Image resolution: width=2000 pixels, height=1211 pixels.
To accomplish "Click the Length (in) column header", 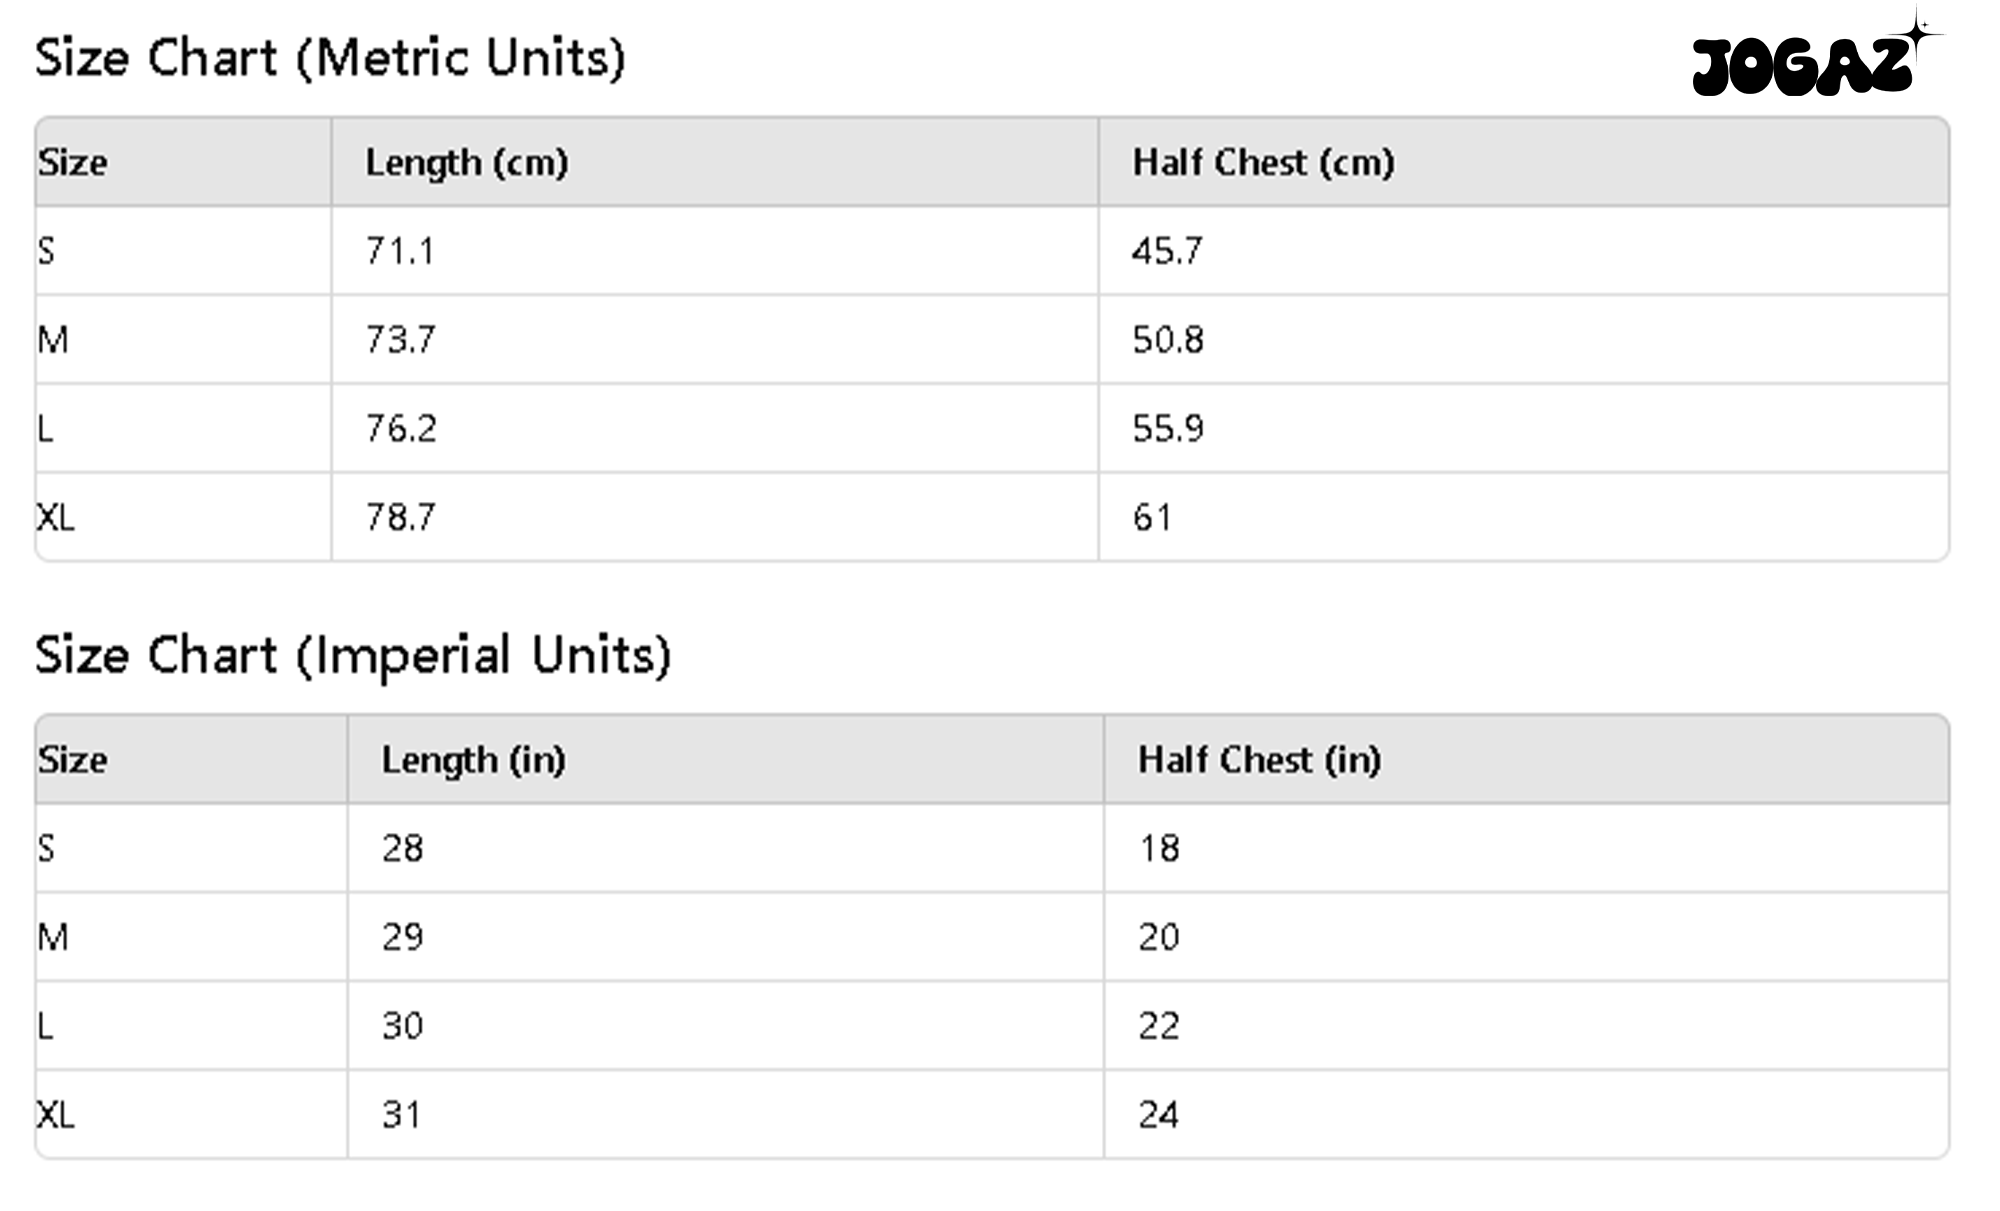I will pyautogui.click(x=473, y=760).
